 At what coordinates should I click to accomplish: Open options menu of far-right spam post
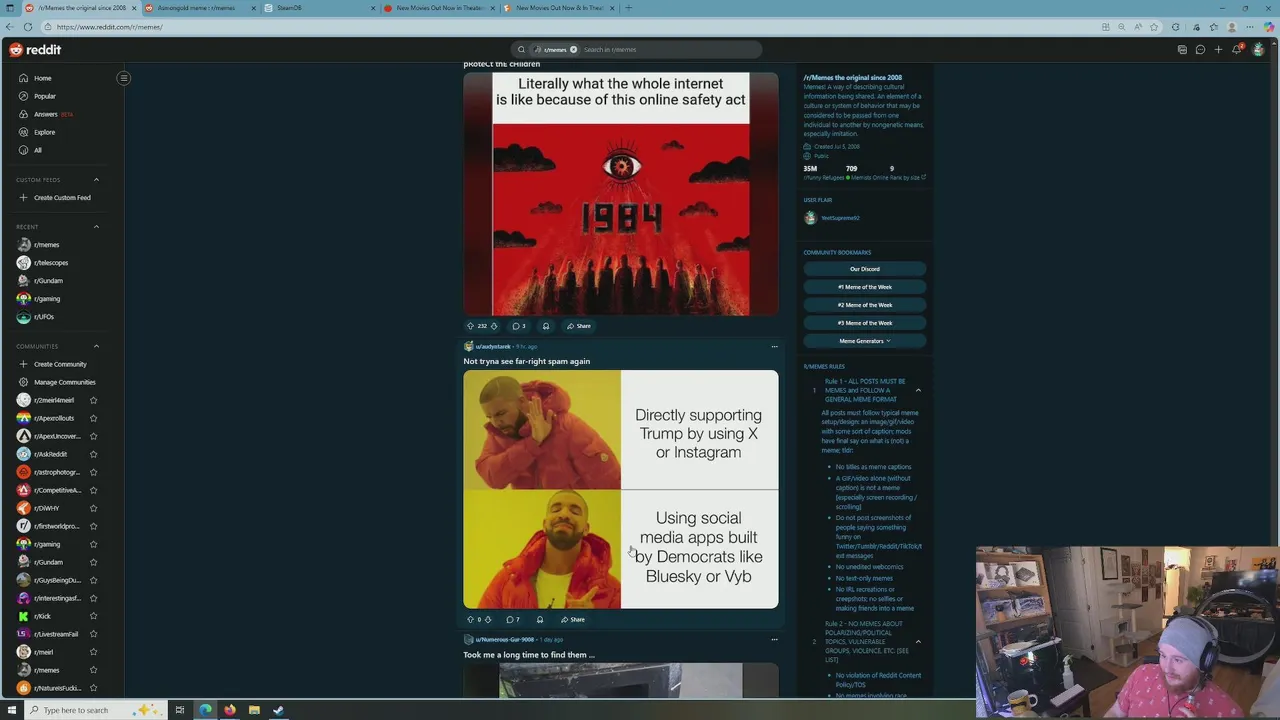pyautogui.click(x=774, y=347)
